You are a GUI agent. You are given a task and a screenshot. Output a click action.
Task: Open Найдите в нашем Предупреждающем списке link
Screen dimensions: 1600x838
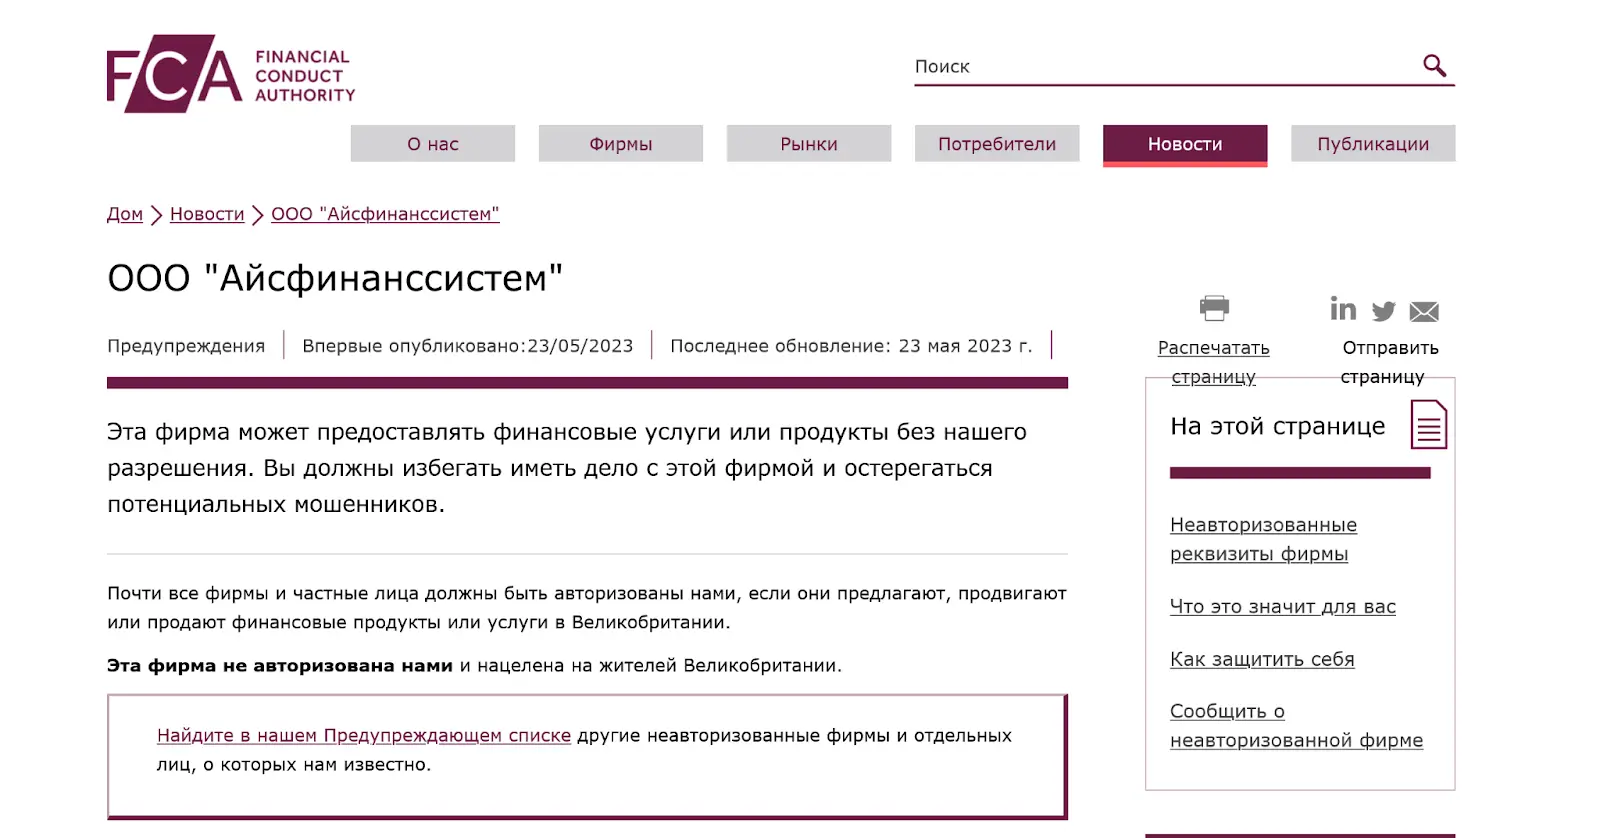(364, 735)
